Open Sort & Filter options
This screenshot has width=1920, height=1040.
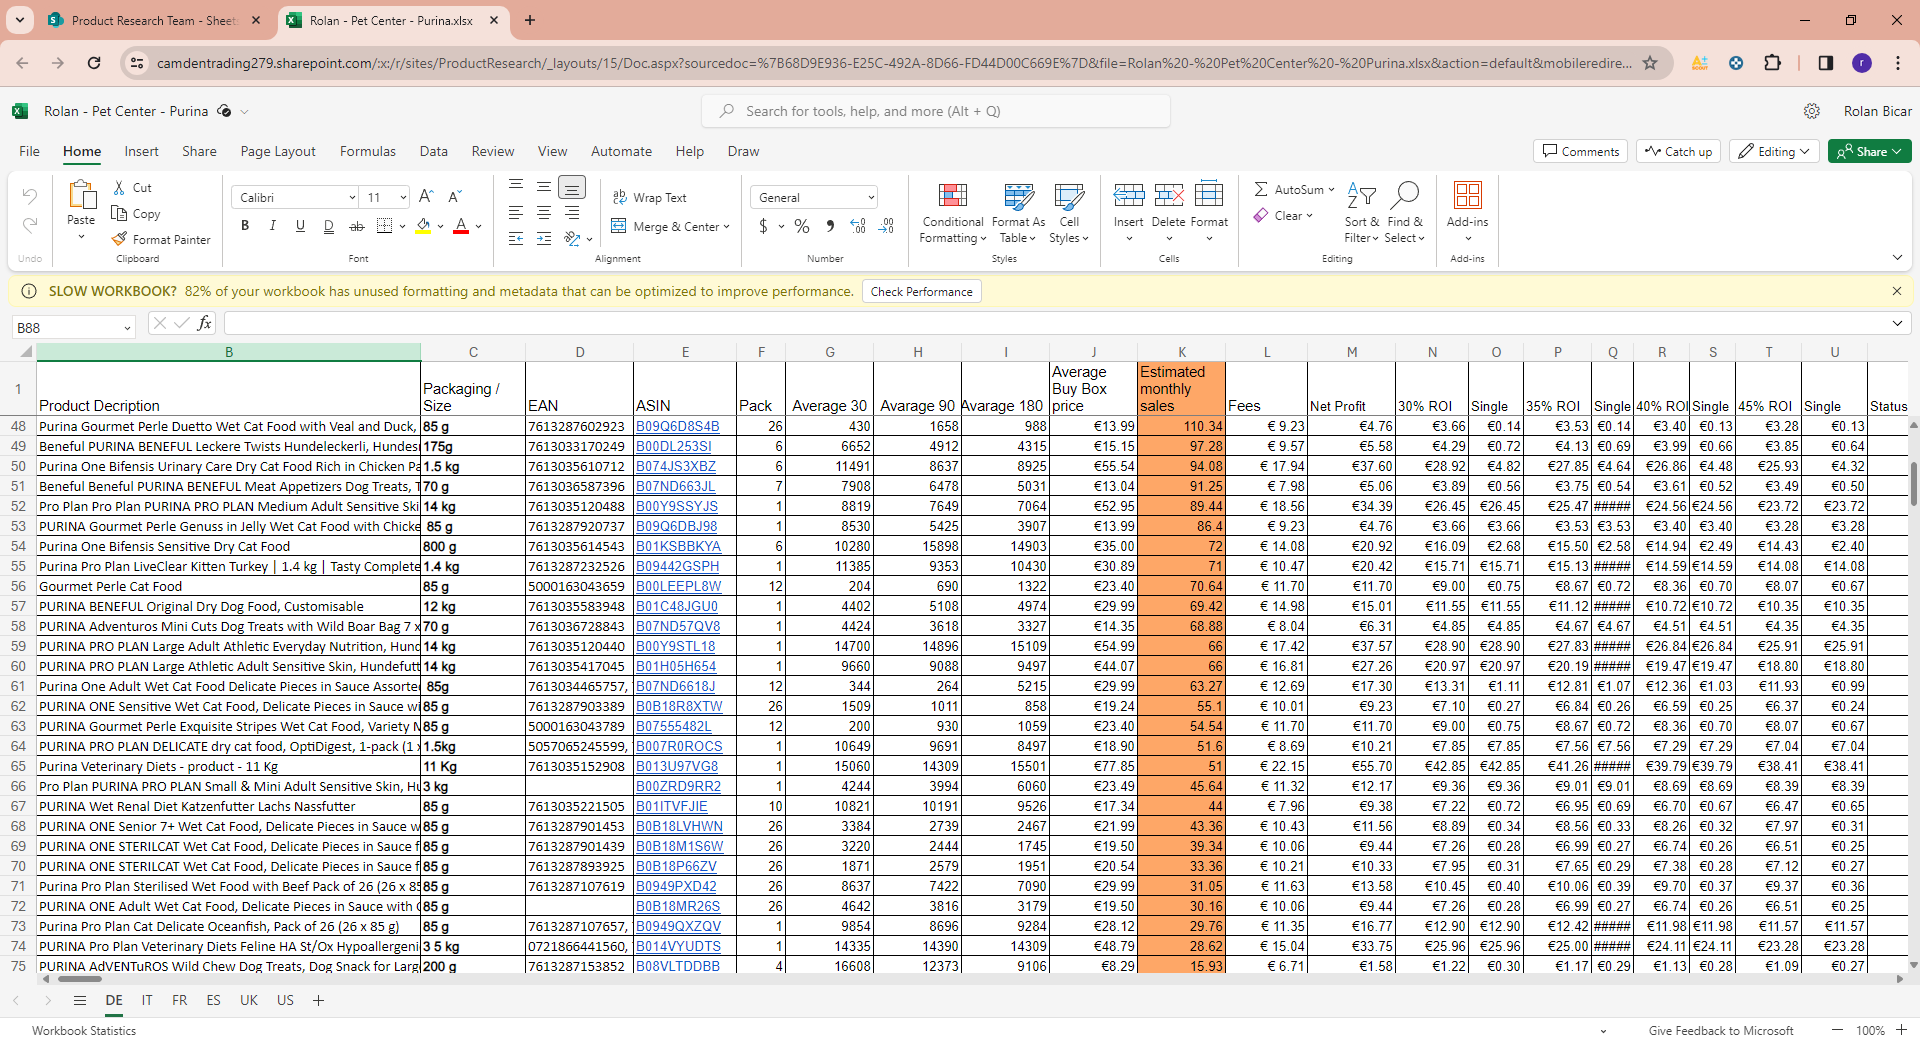(1361, 213)
